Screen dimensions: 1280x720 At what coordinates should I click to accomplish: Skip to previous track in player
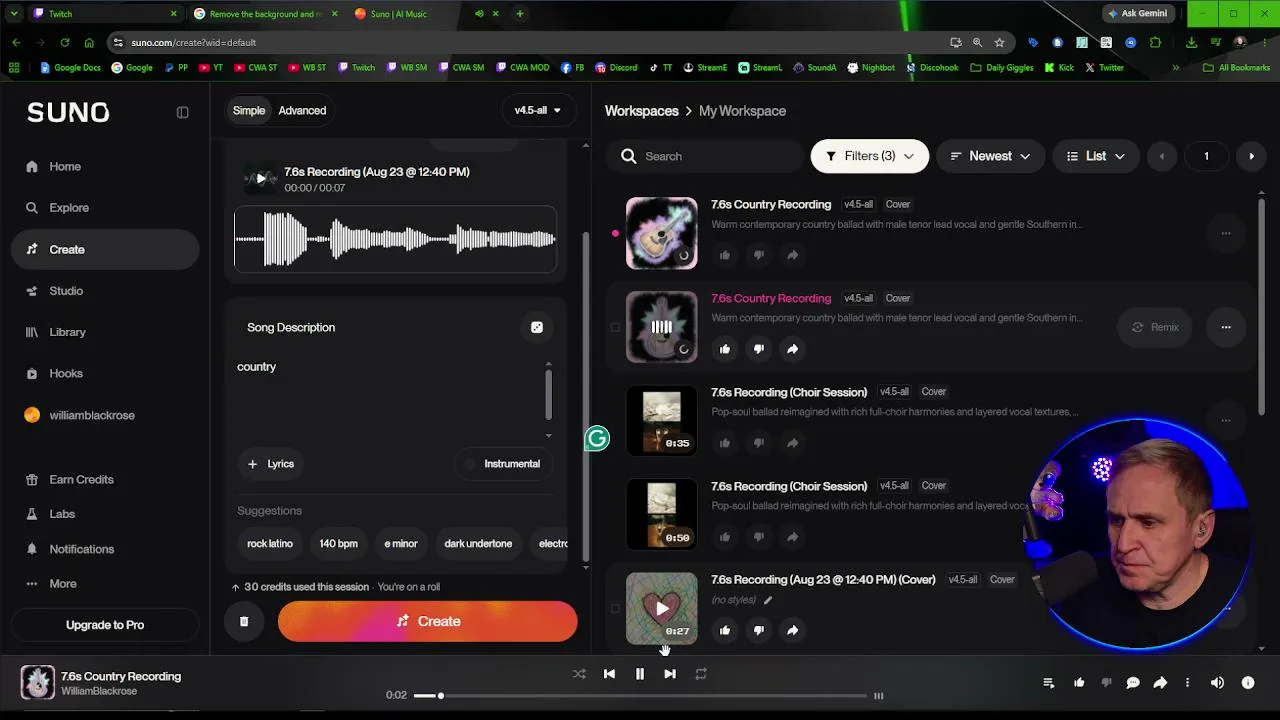click(609, 674)
